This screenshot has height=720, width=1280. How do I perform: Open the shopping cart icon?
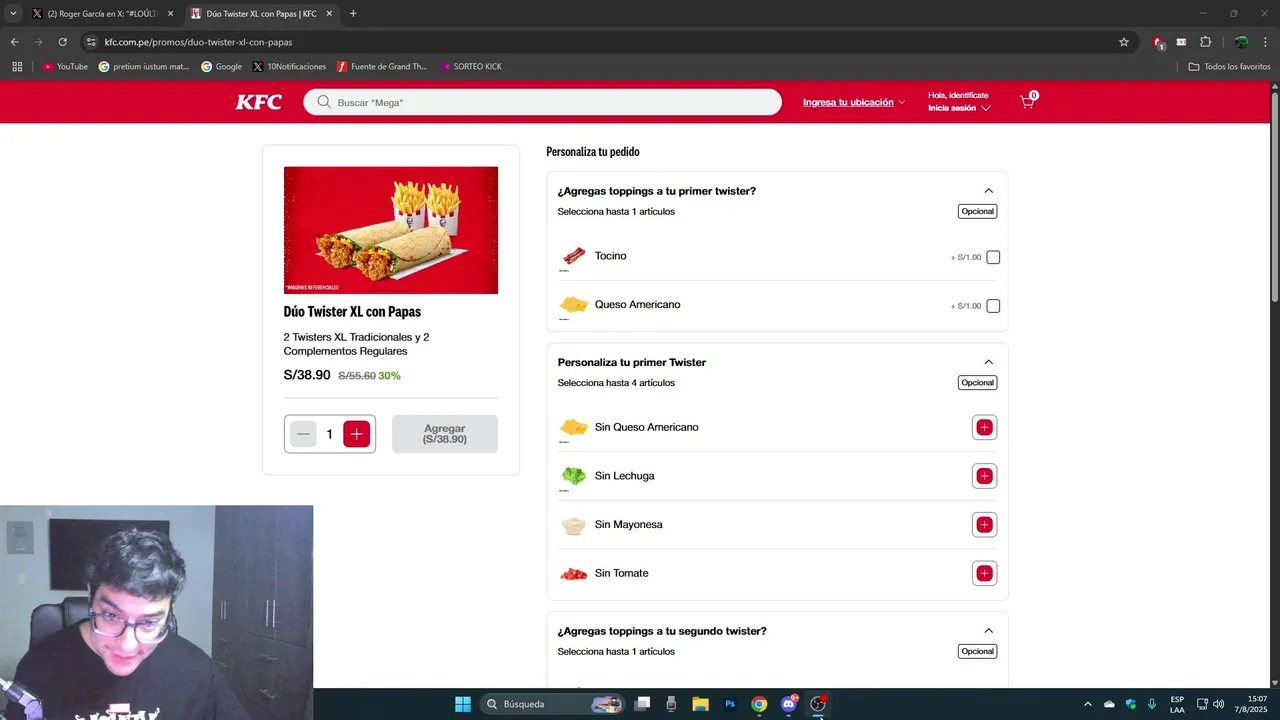click(1028, 102)
